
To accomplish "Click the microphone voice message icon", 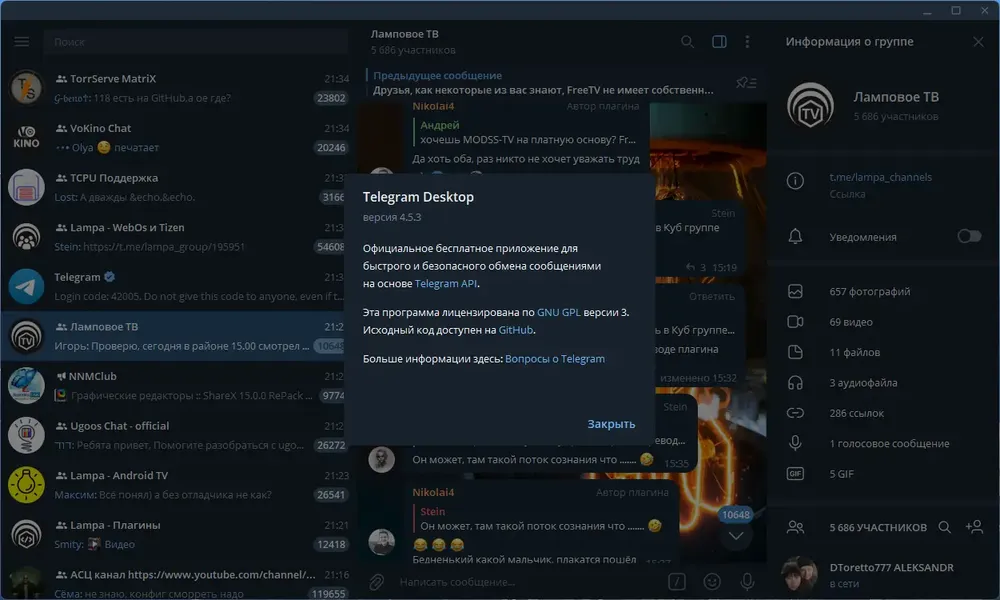I will coord(747,582).
